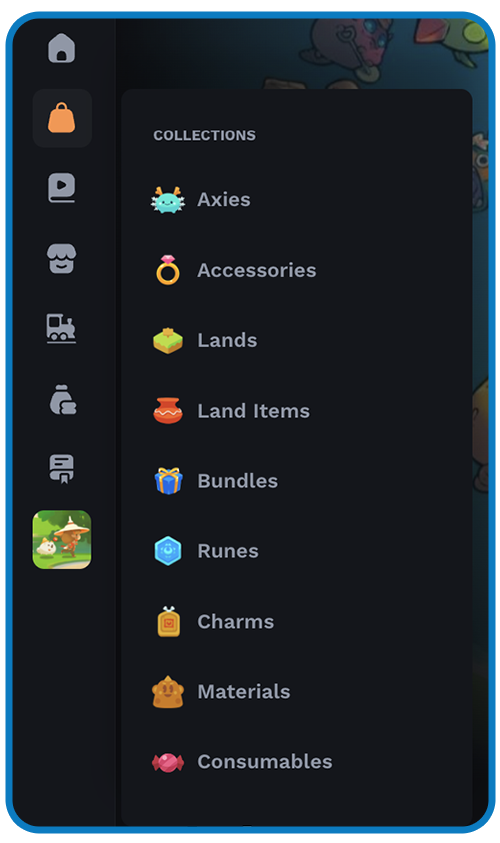Open the video book guide icon

(62, 188)
